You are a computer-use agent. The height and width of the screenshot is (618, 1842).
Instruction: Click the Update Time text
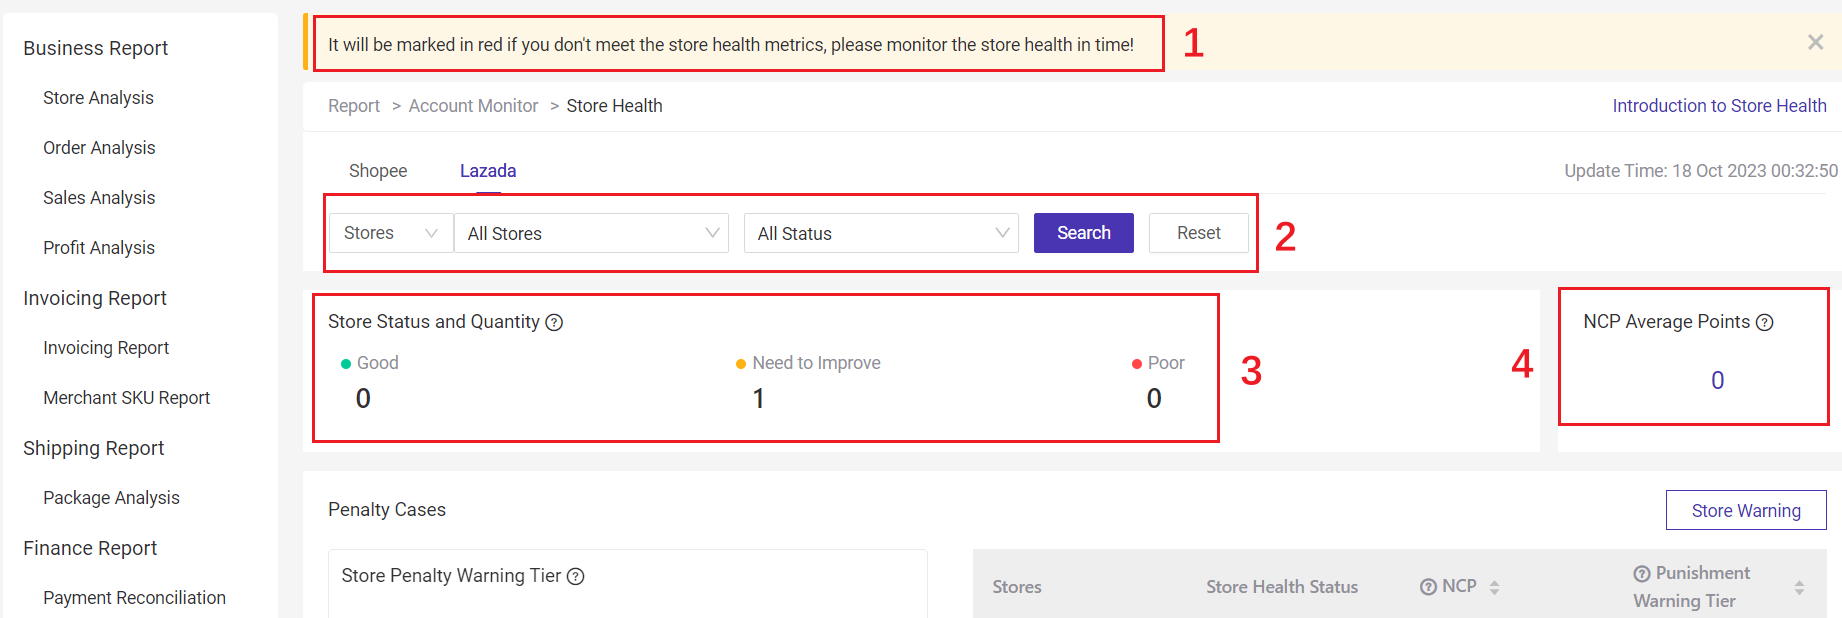coord(1701,171)
